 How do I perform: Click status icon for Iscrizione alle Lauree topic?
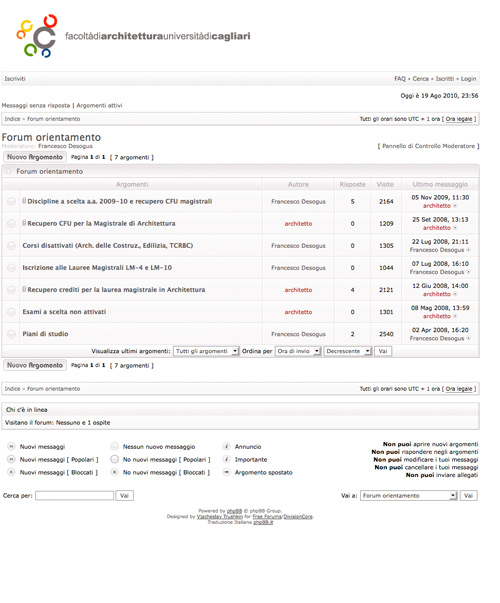tap(11, 268)
